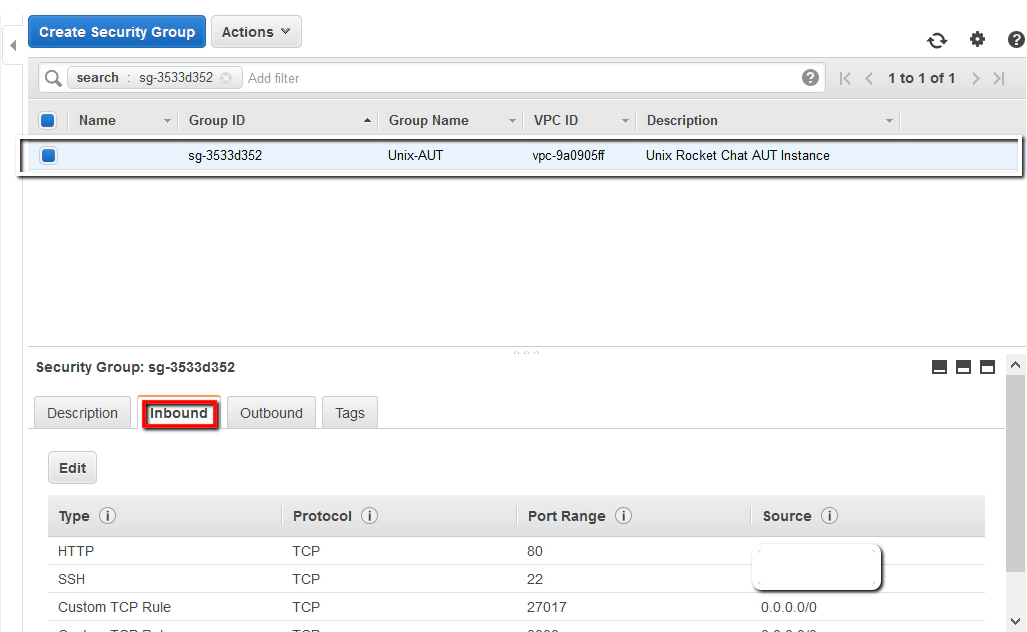This screenshot has width=1027, height=632.
Task: Open the help icon in the toolbar
Action: [x=1016, y=40]
